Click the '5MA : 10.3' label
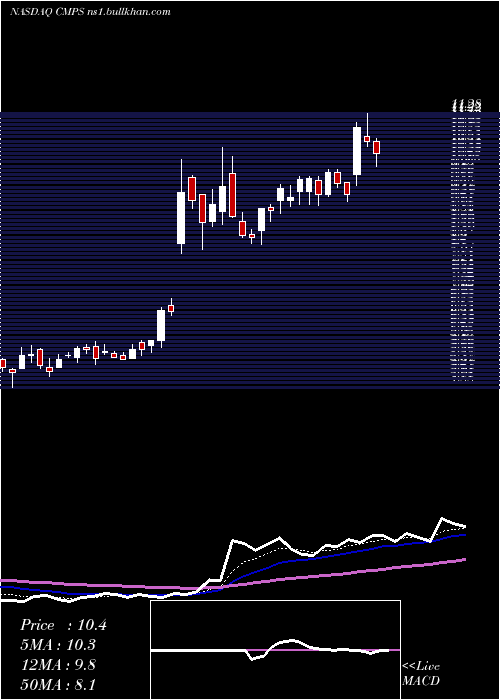This screenshot has width=500, height=700. pos(58,645)
